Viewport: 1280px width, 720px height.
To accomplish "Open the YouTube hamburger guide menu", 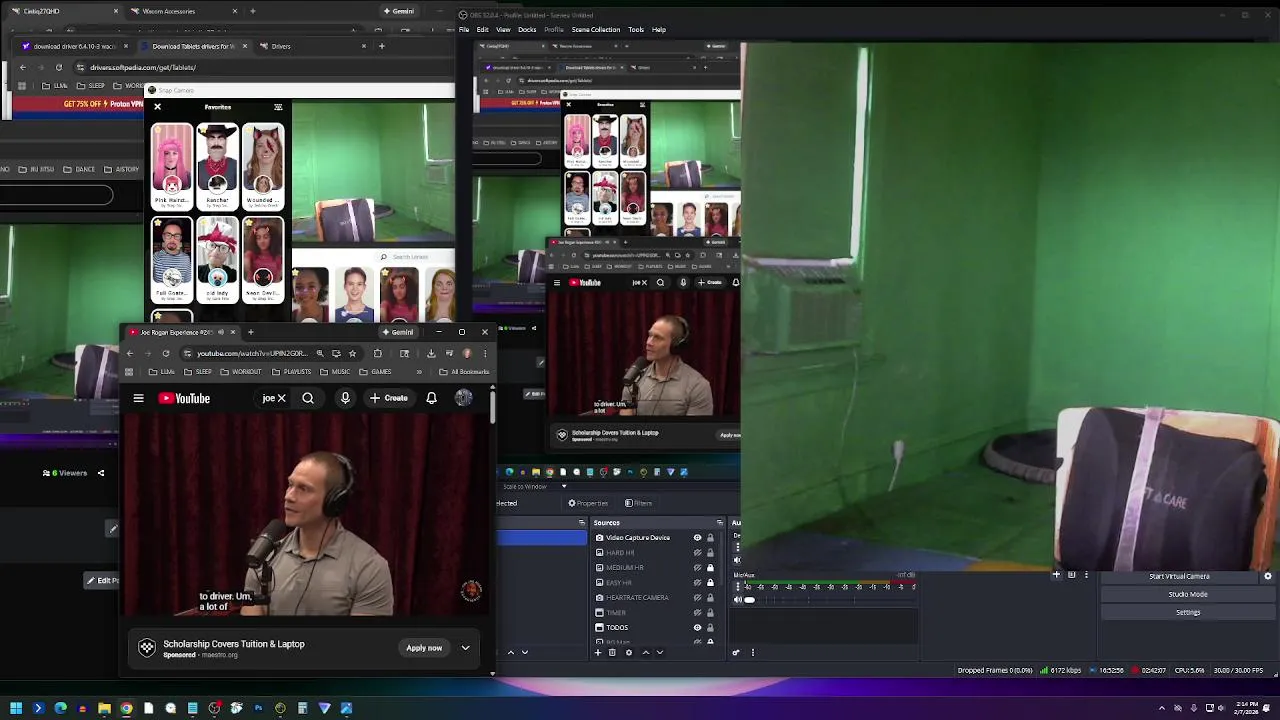I will [138, 398].
